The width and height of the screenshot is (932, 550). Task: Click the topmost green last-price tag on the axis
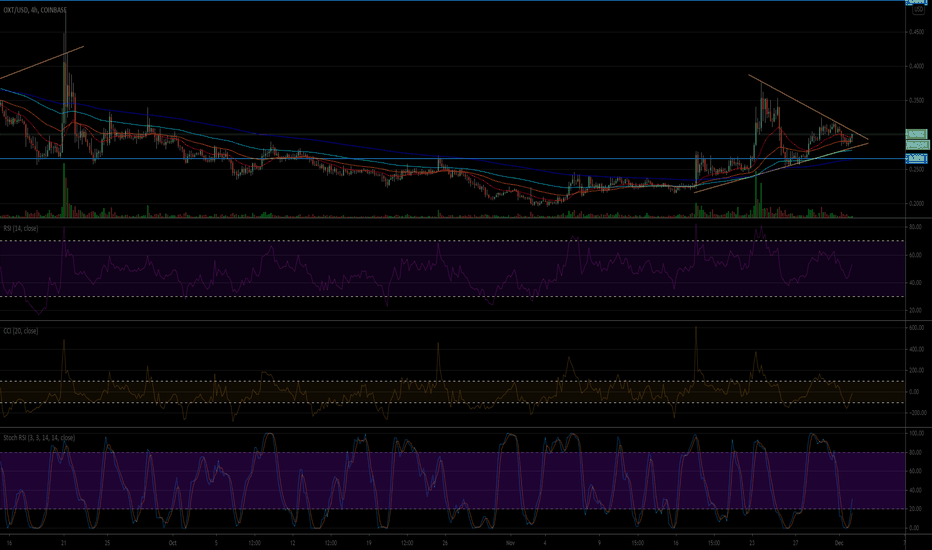pyautogui.click(x=916, y=134)
